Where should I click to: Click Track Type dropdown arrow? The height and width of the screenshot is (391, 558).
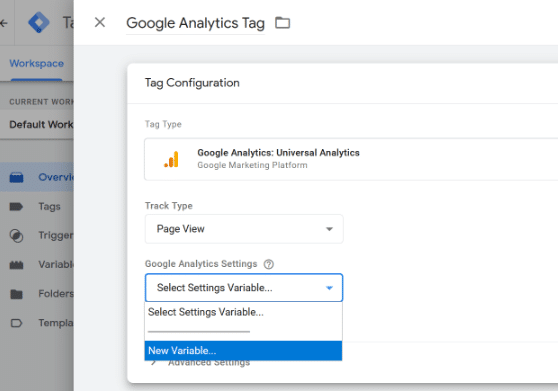point(330,229)
